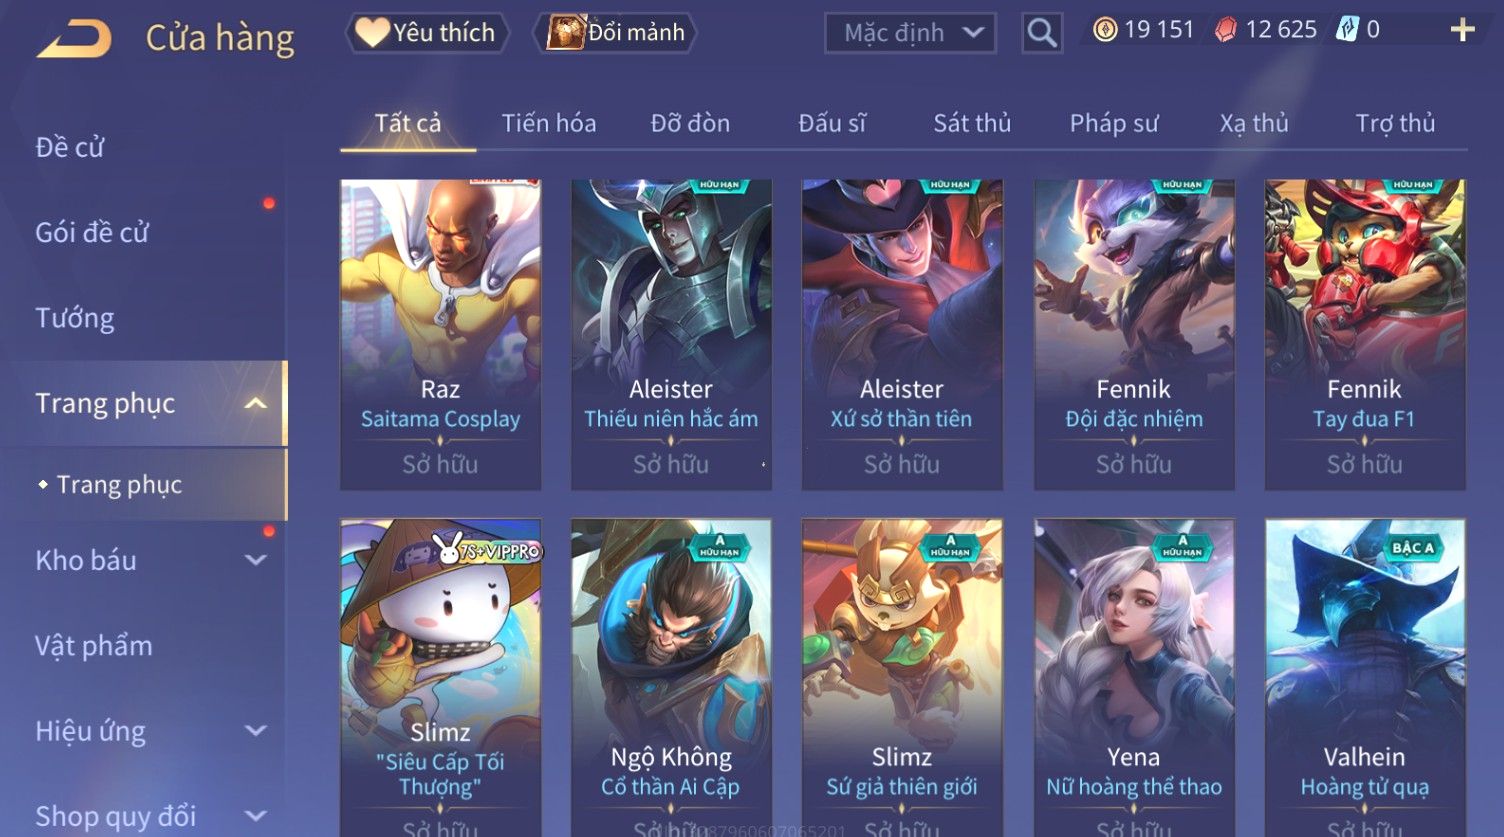Viewport: 1504px width, 837px height.
Task: Switch to the Pháp sư tab
Action: pos(1114,123)
